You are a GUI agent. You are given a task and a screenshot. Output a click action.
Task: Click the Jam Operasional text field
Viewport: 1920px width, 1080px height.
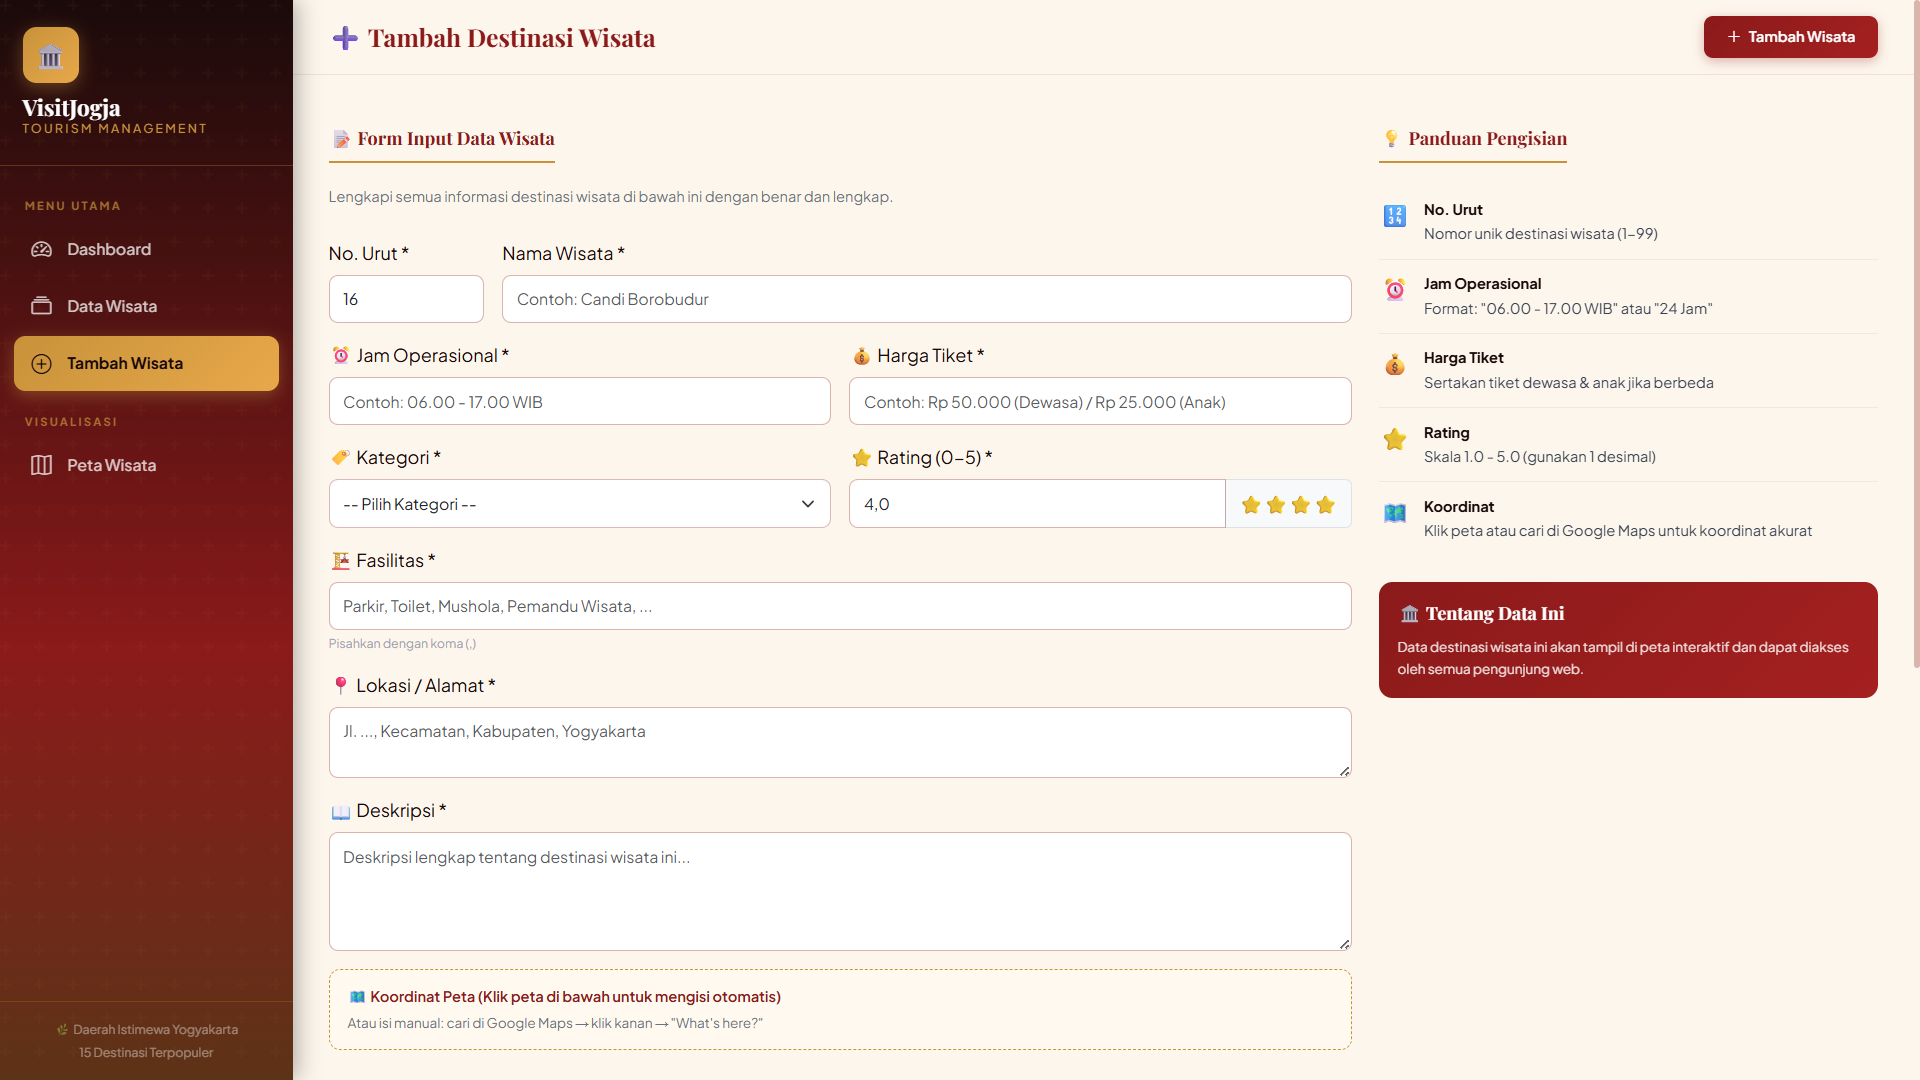tap(580, 401)
